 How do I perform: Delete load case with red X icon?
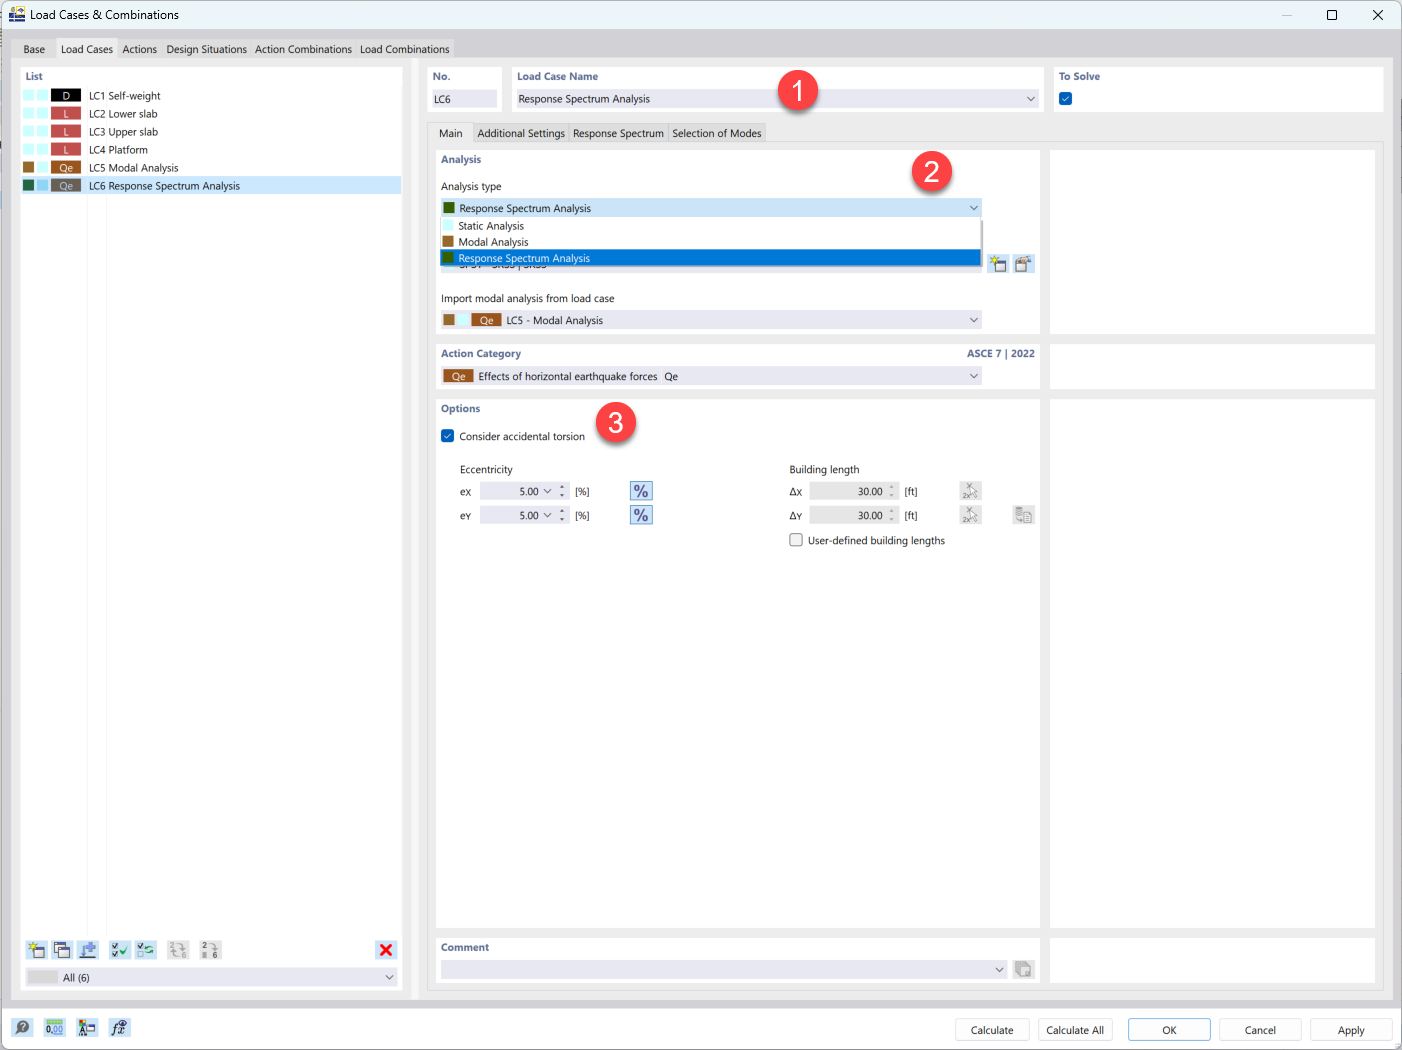386,949
